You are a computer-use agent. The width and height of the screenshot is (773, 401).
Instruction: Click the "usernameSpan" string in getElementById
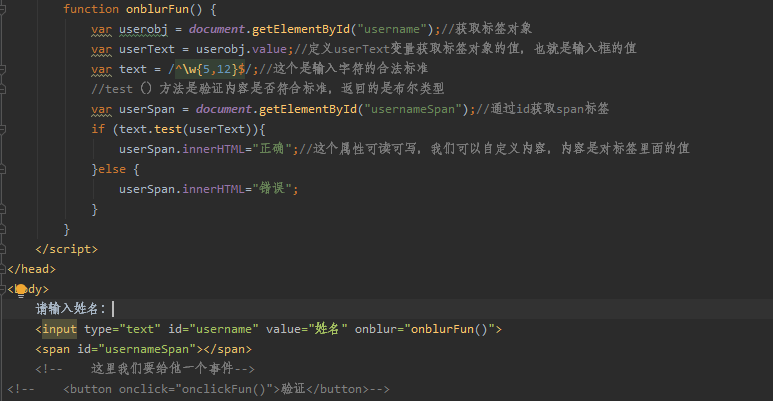tap(416, 109)
